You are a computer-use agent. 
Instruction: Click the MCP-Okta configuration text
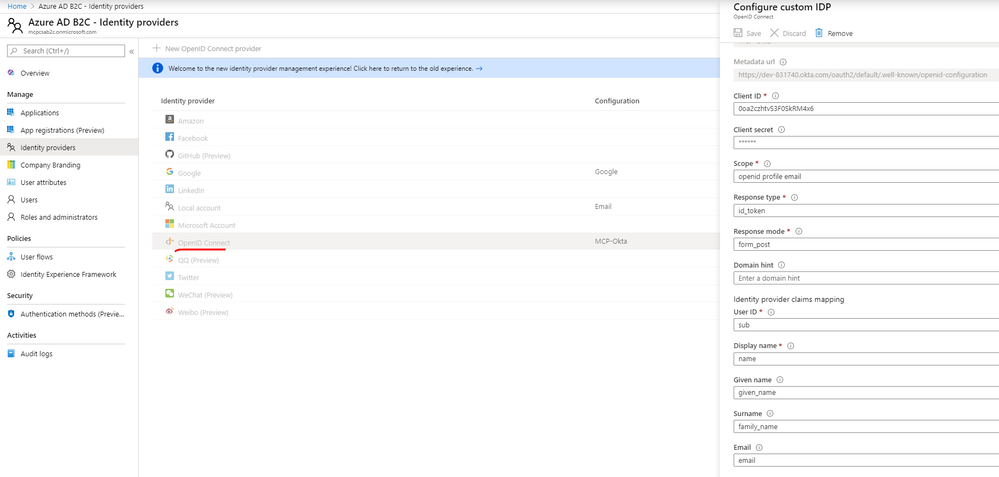(610, 241)
